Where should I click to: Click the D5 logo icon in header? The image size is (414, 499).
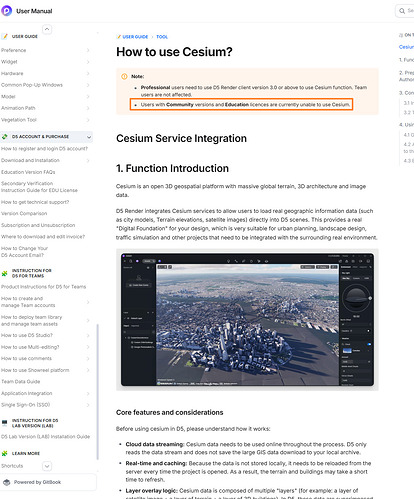[x=6, y=11]
